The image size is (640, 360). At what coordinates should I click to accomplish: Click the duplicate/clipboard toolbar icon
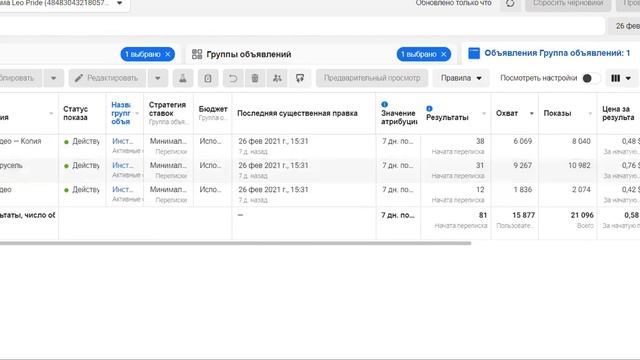[208, 78]
